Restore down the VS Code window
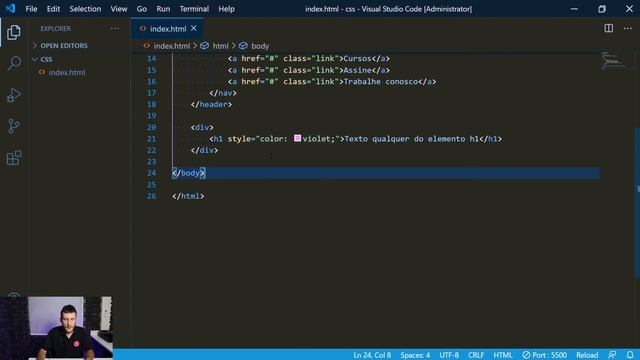This screenshot has width=640, height=360. click(x=602, y=9)
